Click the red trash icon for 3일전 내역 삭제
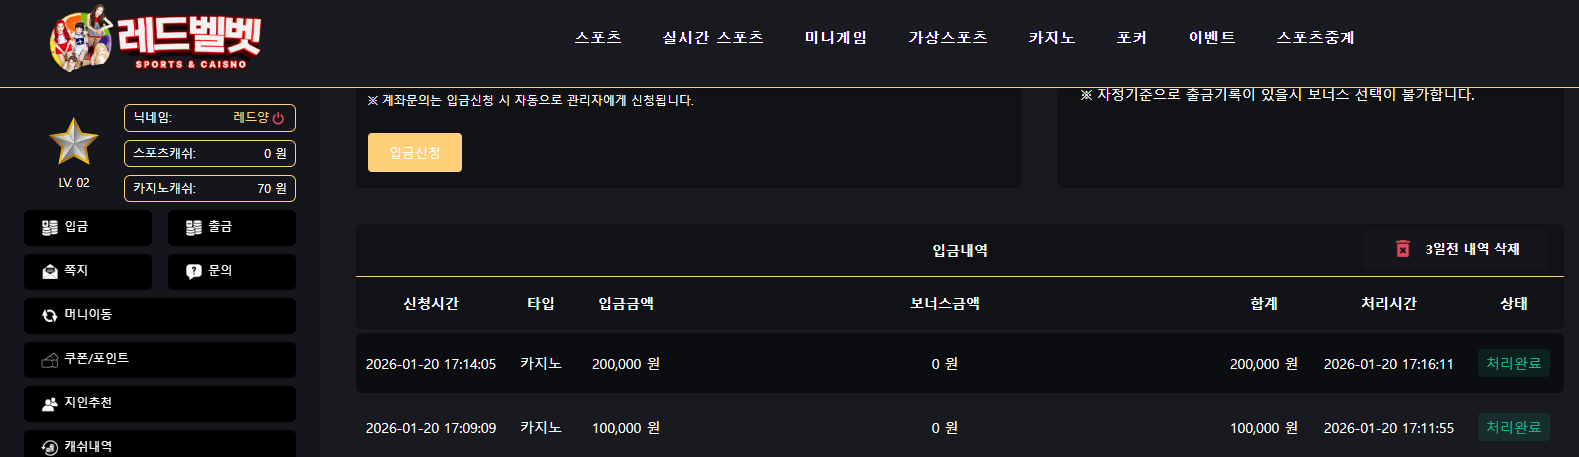 coord(1403,249)
